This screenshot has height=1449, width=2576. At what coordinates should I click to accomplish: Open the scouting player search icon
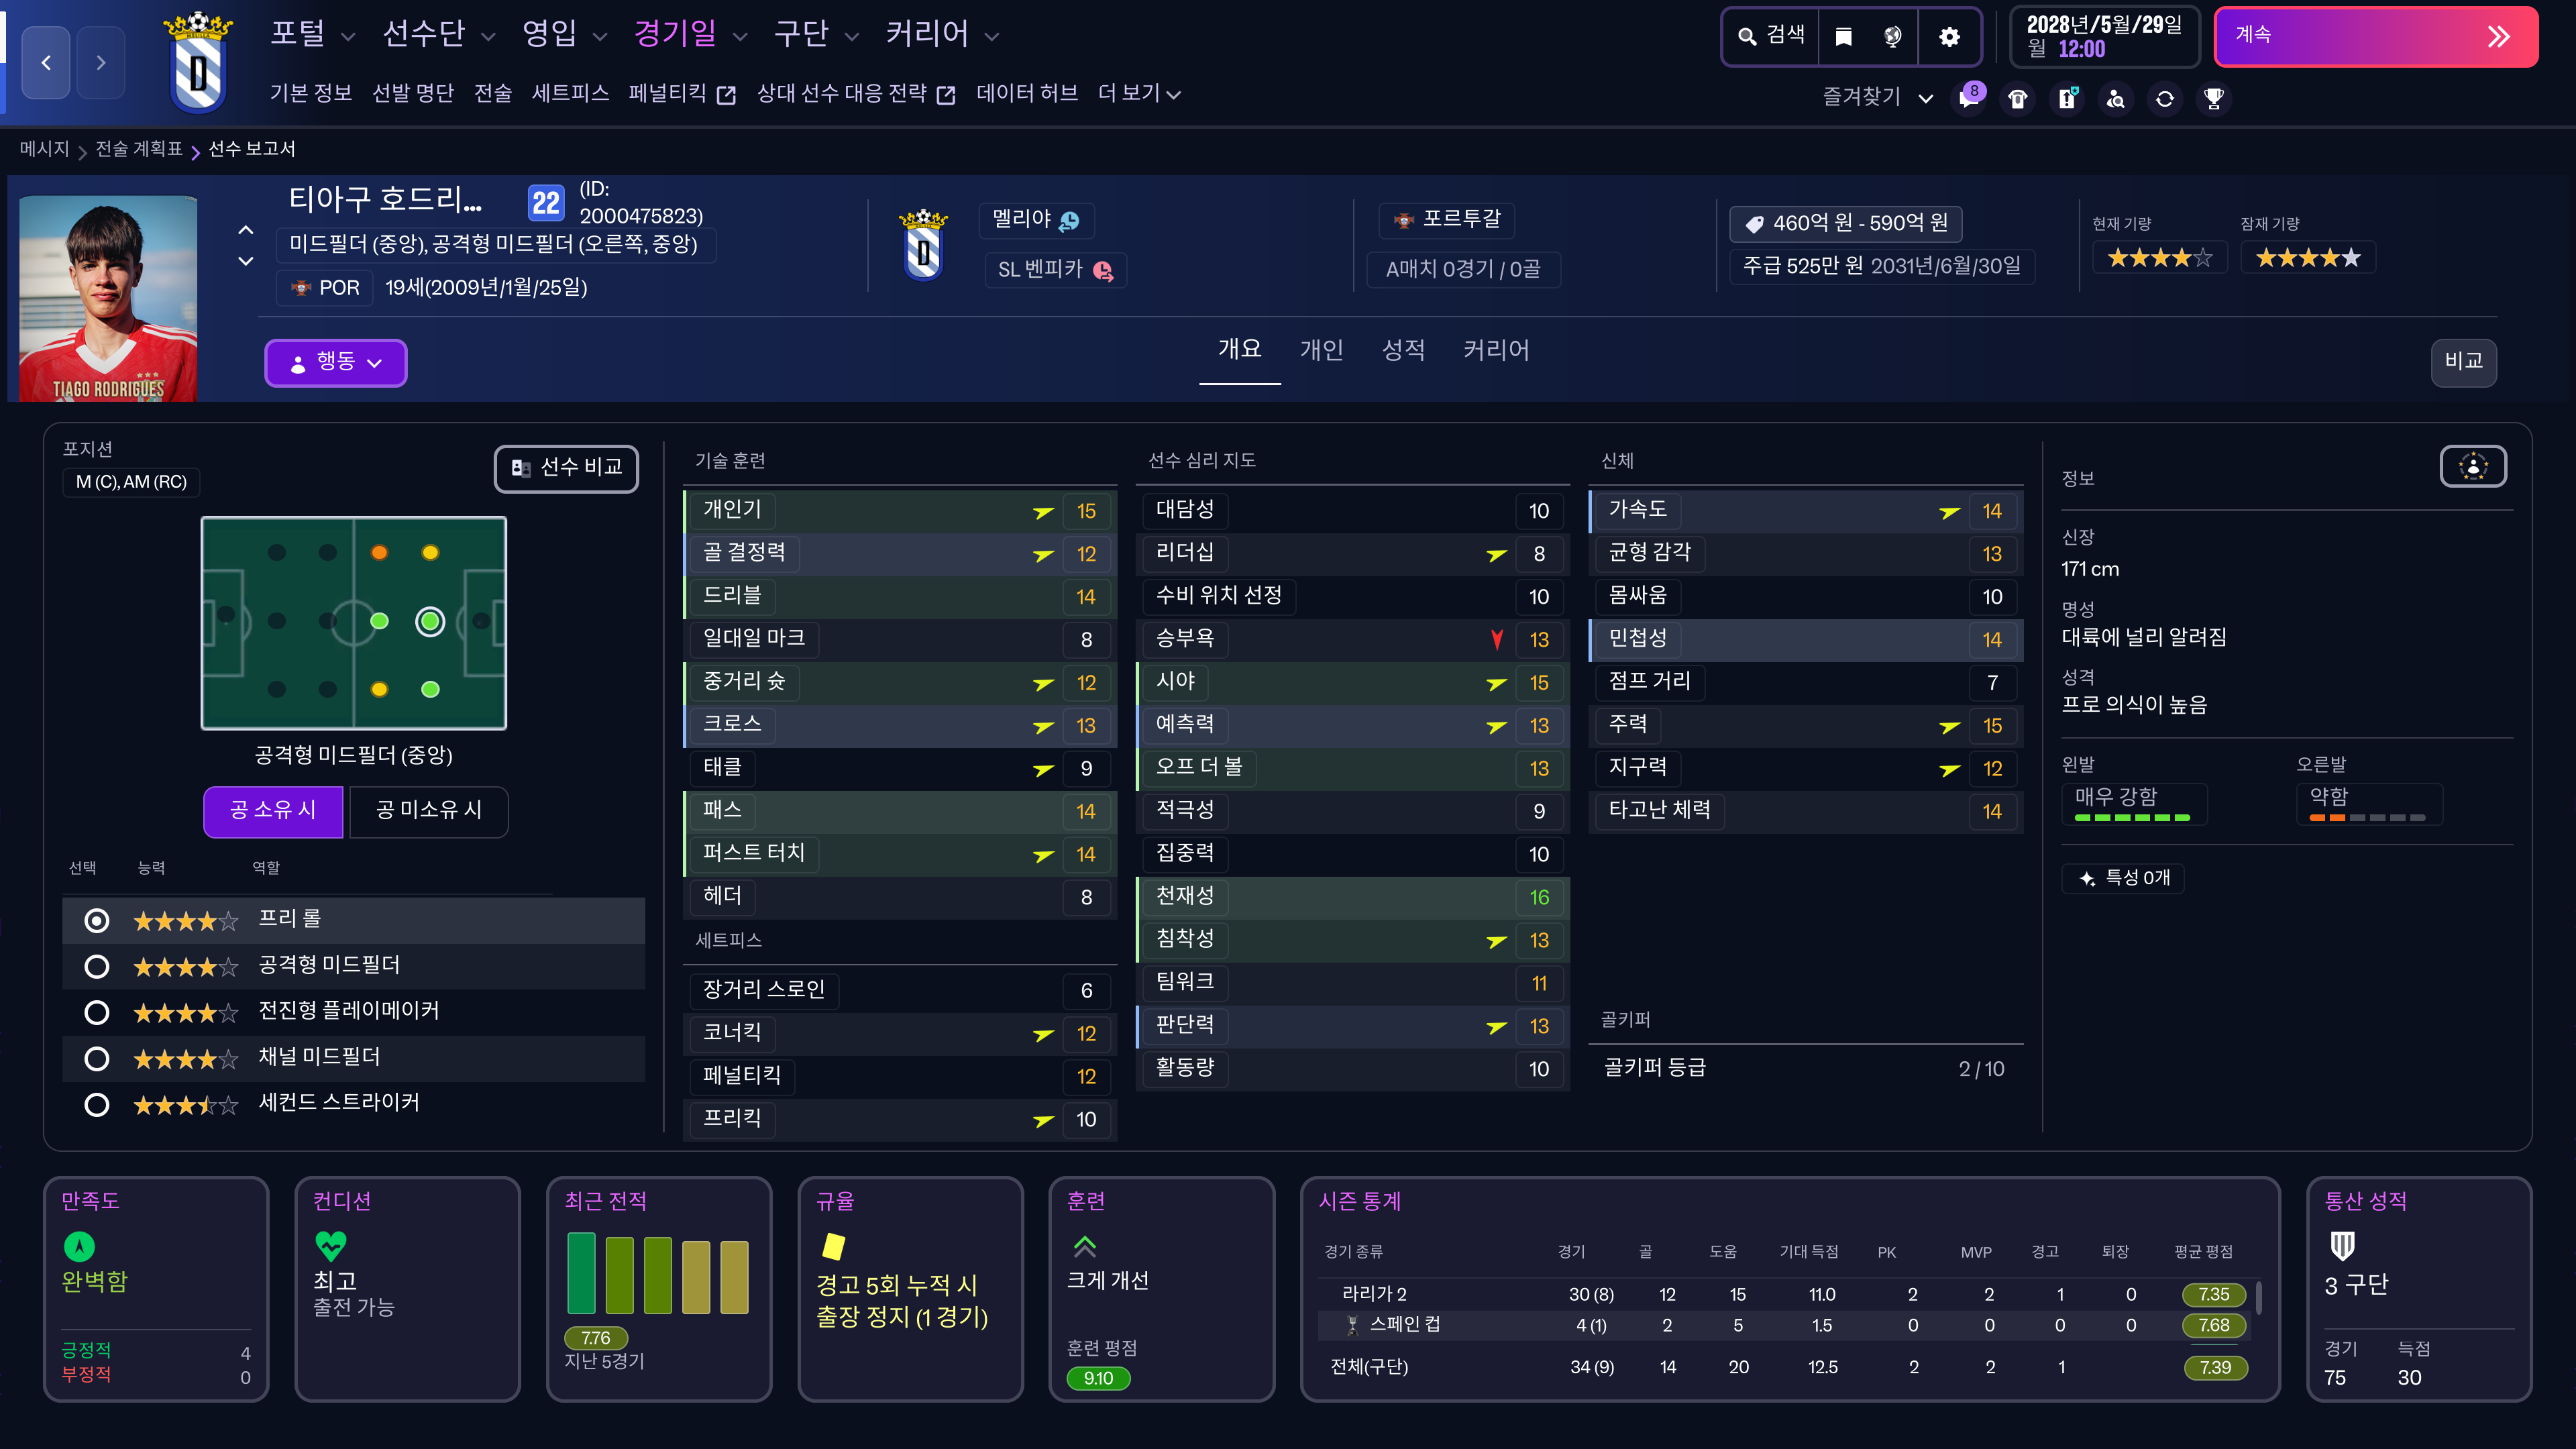[x=2115, y=98]
